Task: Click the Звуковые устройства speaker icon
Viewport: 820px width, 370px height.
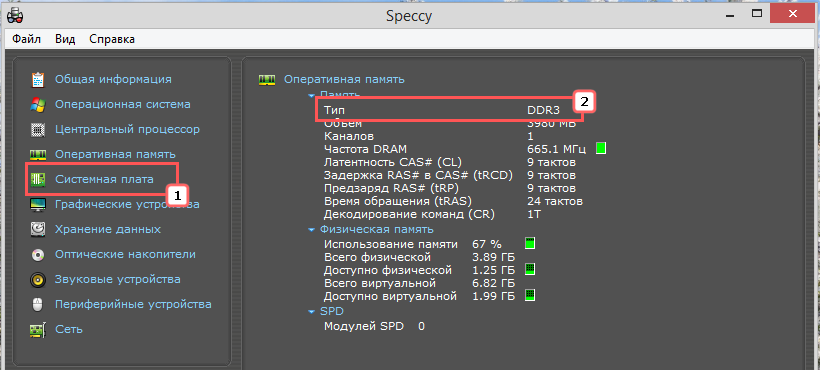Action: 38,280
